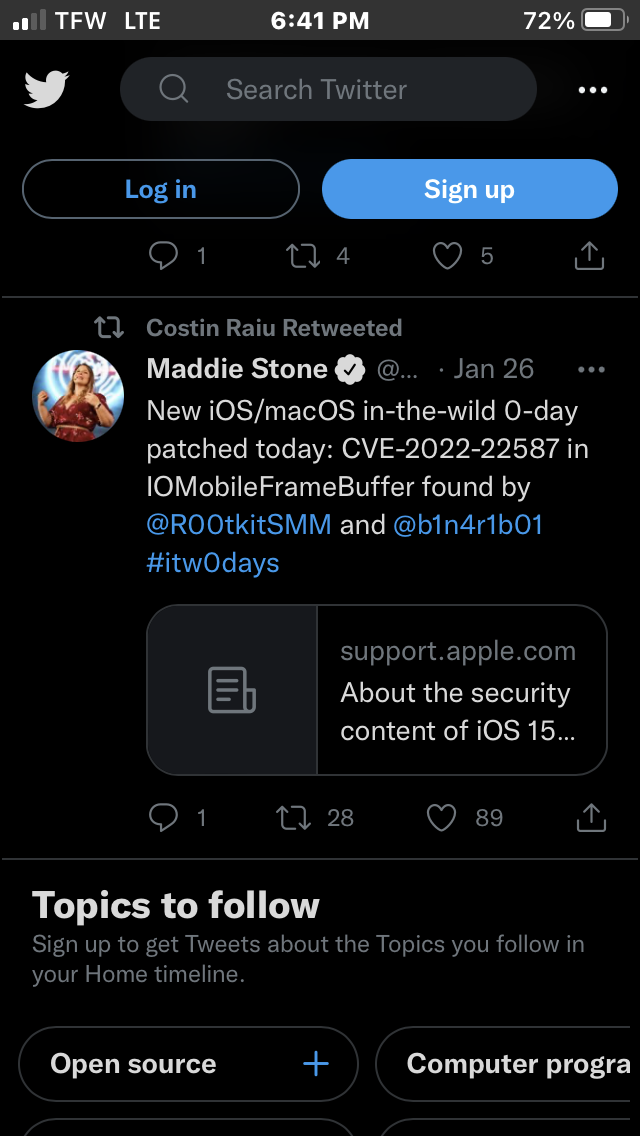View Maddie Stone's profile picture
The height and width of the screenshot is (1136, 640).
78,396
